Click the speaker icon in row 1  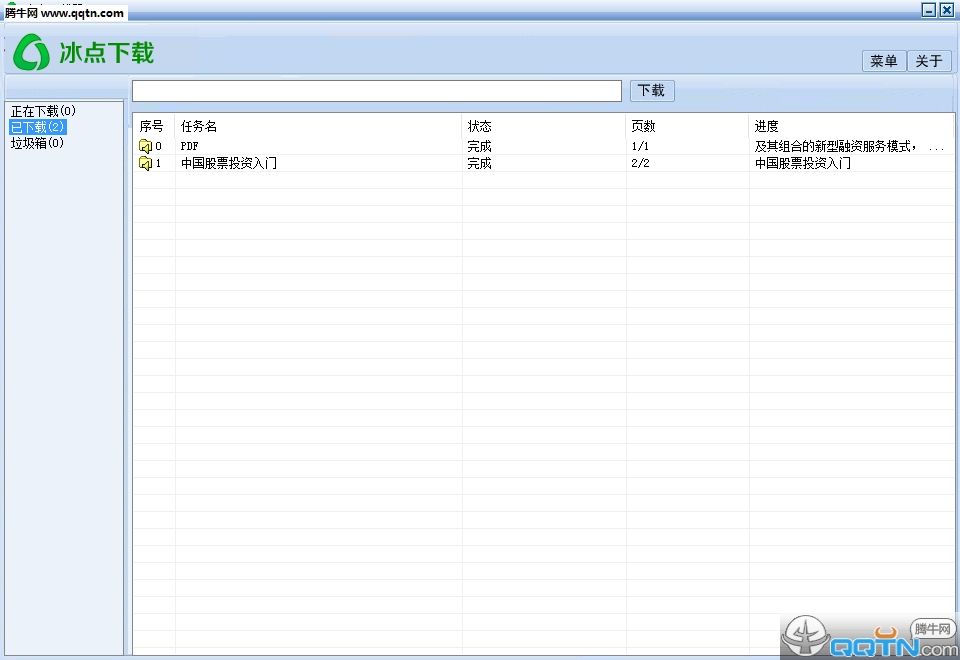tap(145, 163)
